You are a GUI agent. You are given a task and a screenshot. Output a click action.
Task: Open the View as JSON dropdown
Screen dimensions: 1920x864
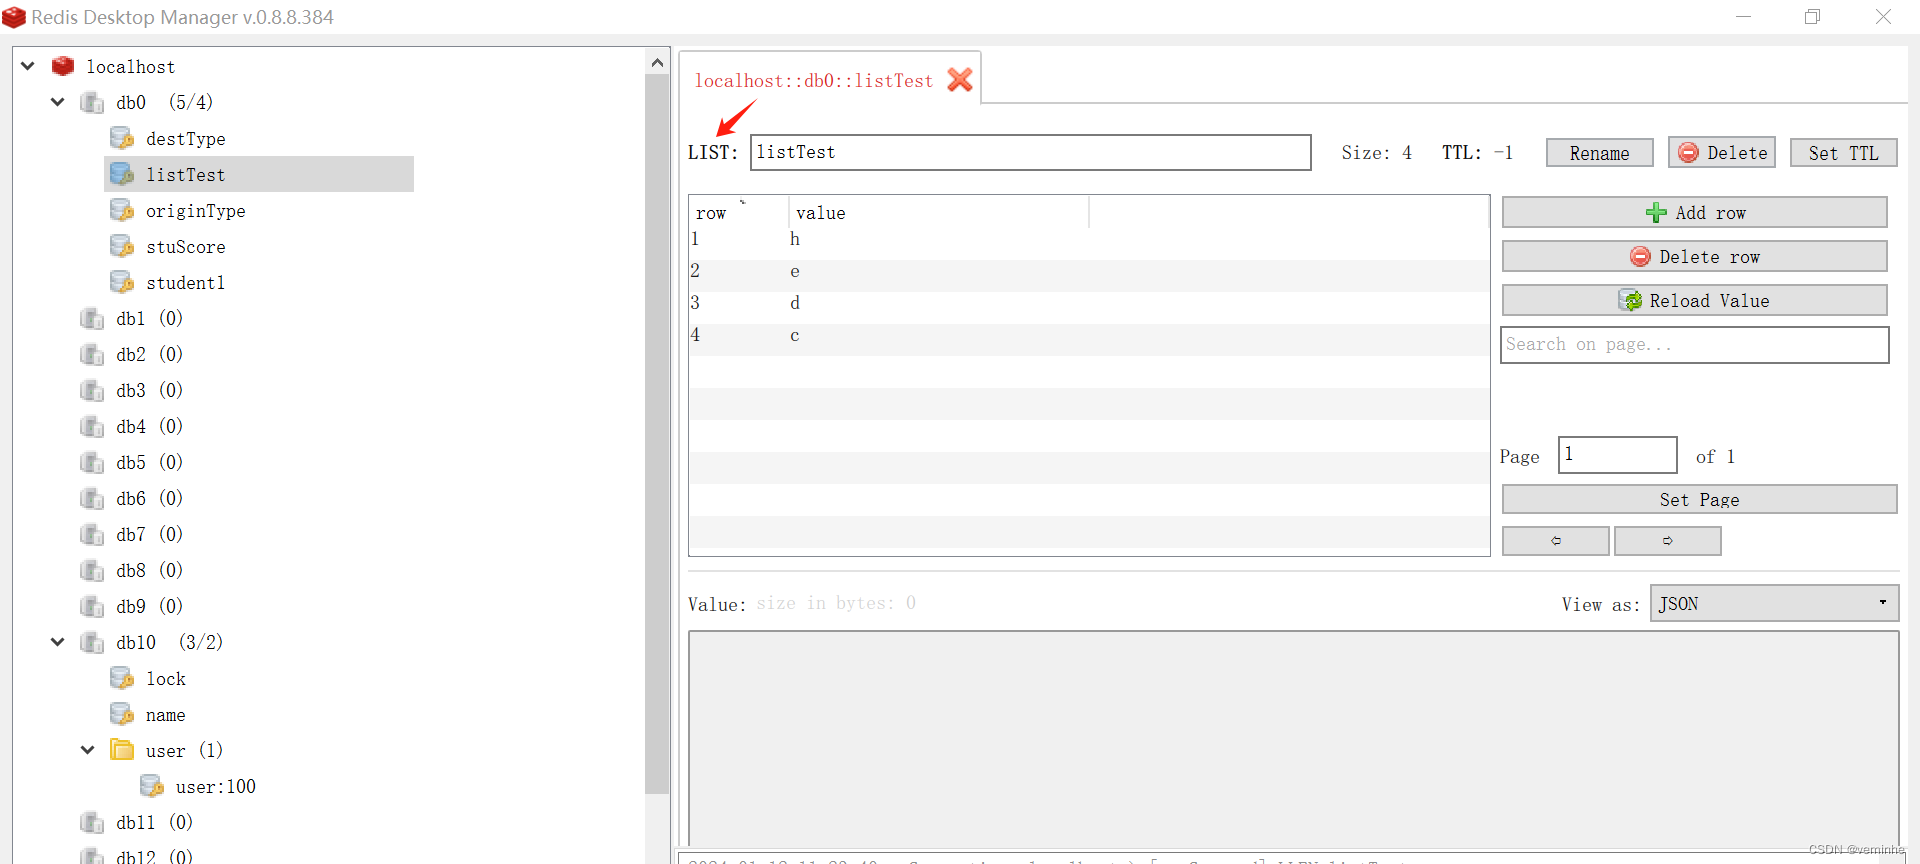(x=1774, y=603)
